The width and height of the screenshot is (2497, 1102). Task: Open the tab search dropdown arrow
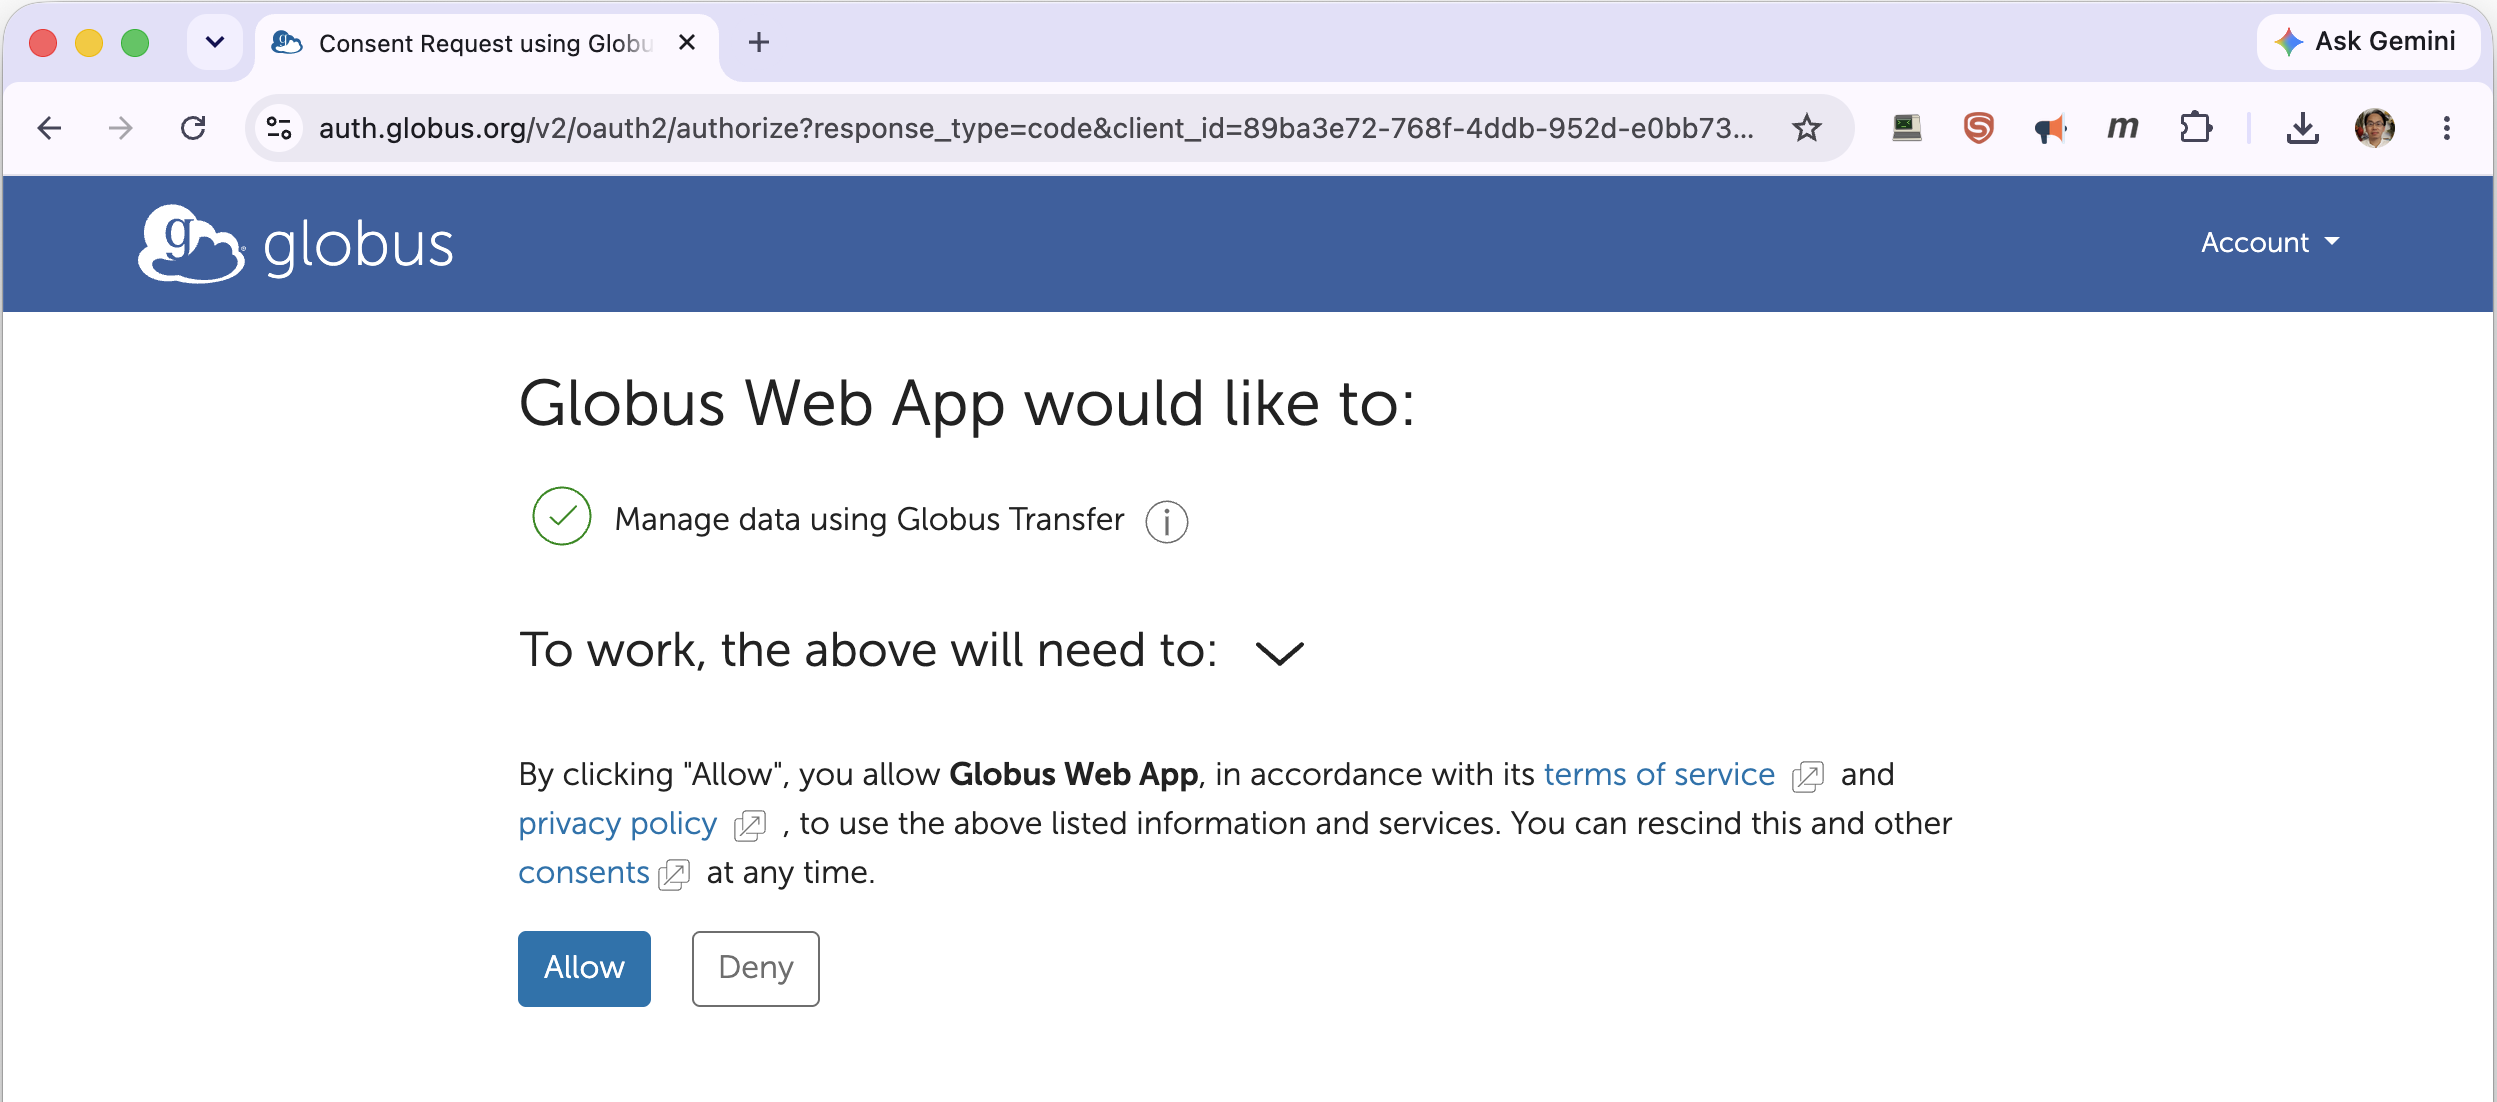pos(214,42)
